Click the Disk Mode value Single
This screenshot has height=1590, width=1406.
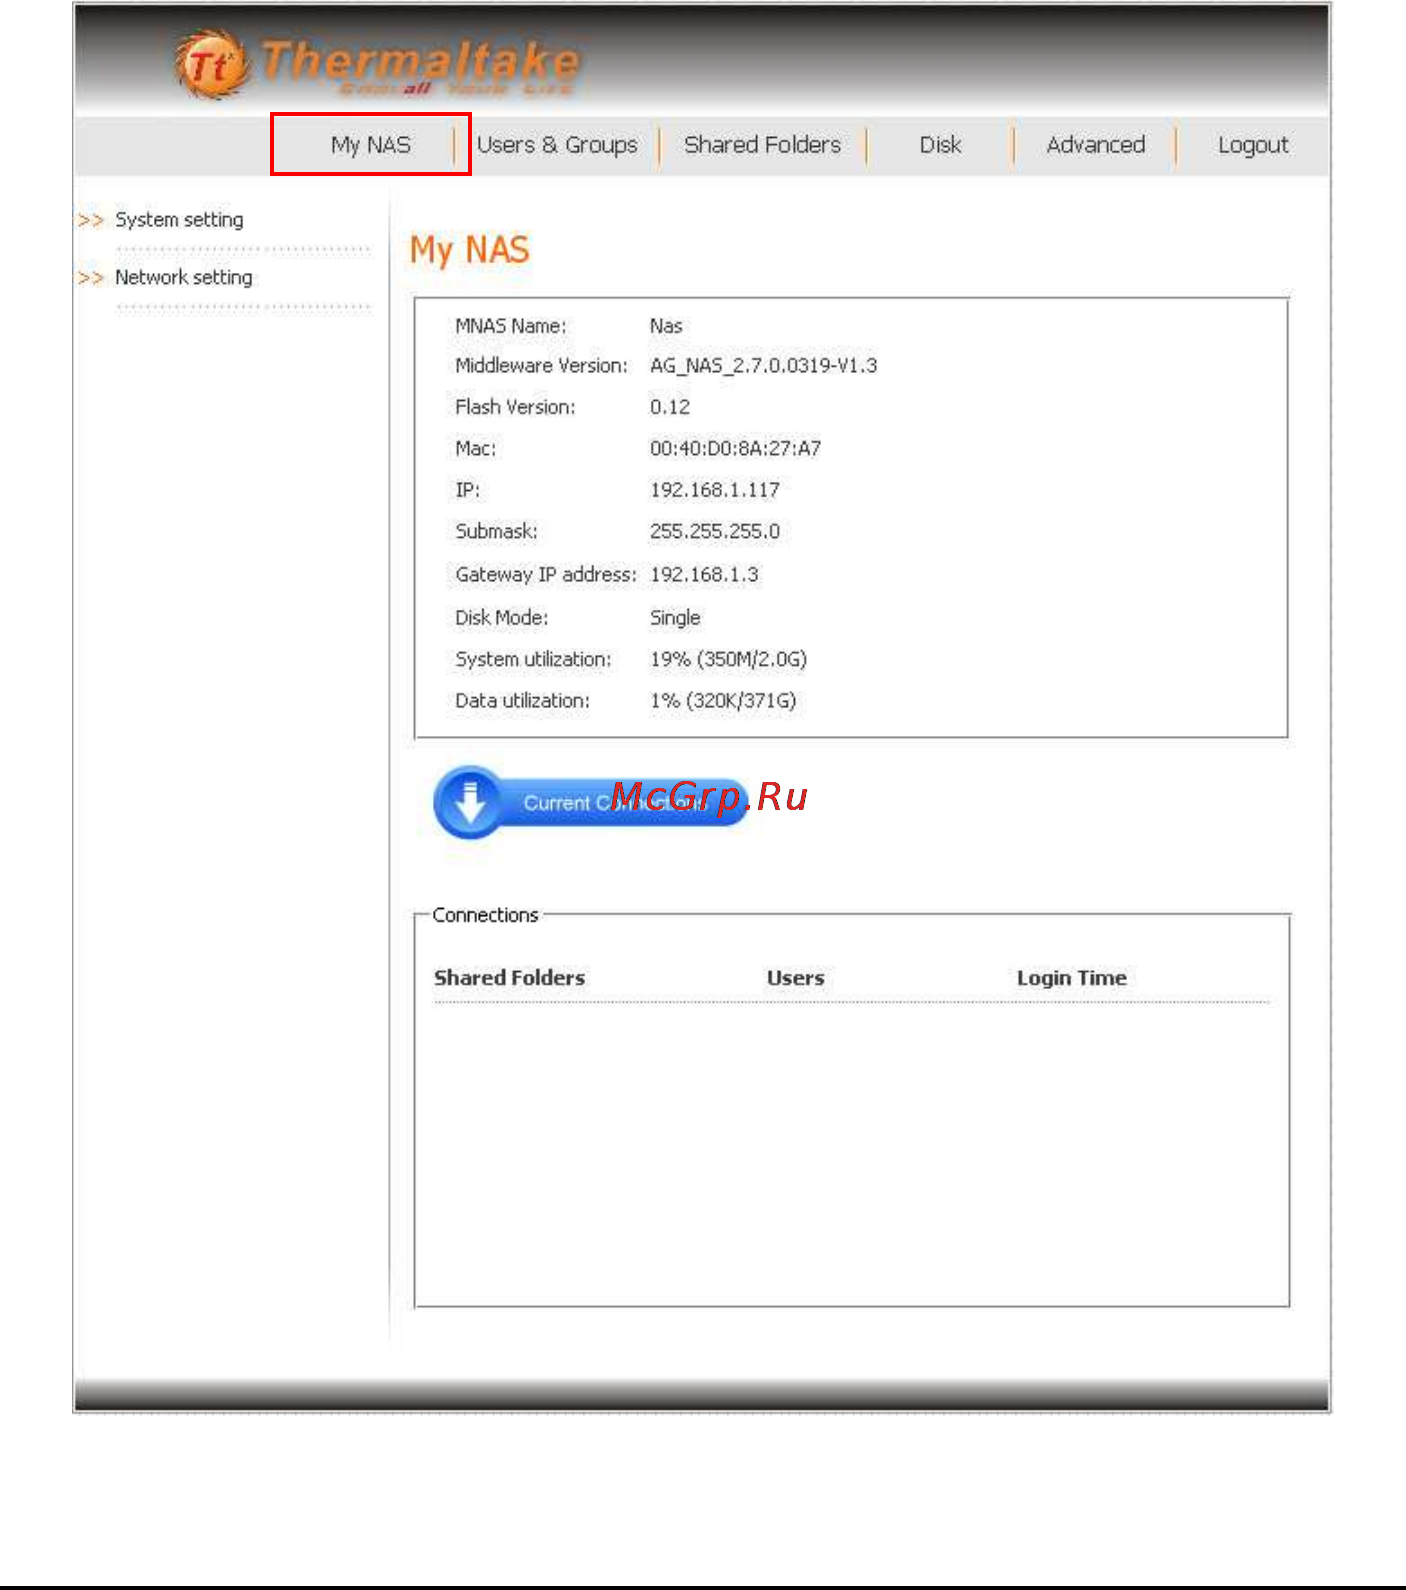coord(675,618)
